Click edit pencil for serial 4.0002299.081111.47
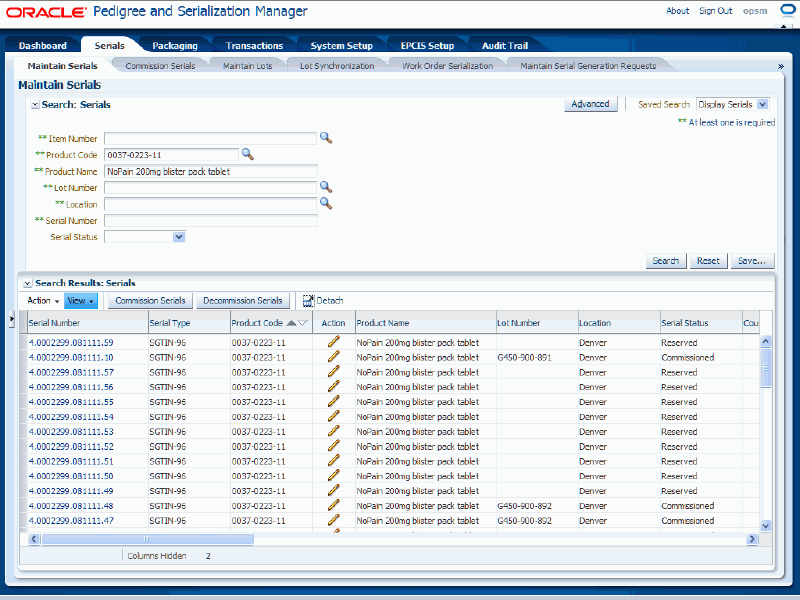 coord(334,520)
